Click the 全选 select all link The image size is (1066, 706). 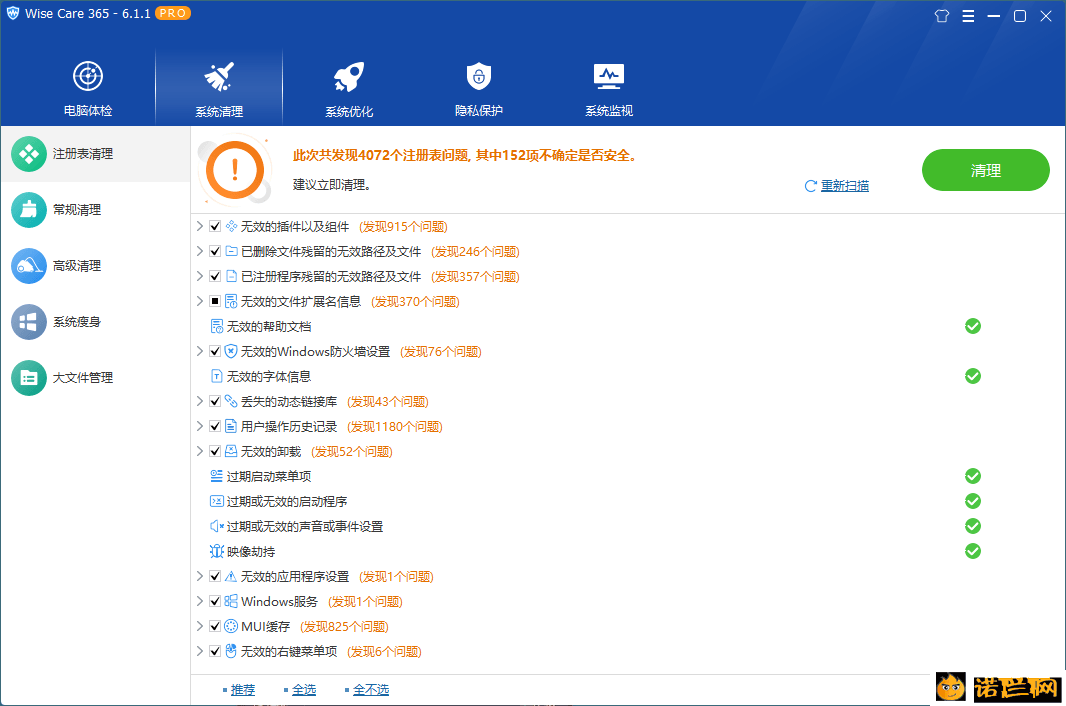(x=304, y=690)
